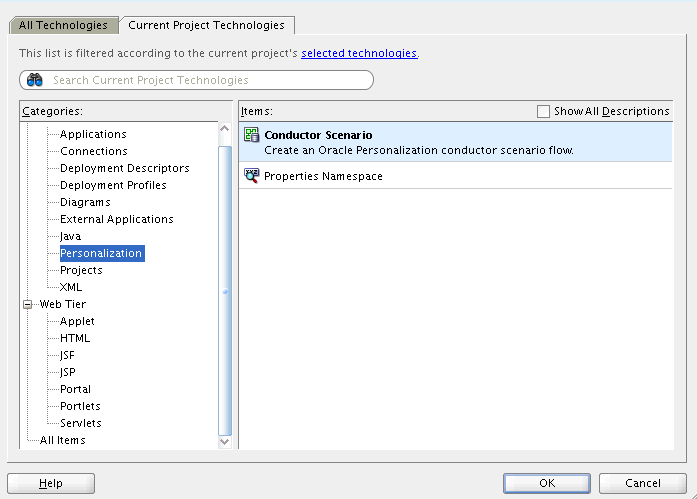Select the All Items node
The height and width of the screenshot is (499, 697).
coord(63,440)
